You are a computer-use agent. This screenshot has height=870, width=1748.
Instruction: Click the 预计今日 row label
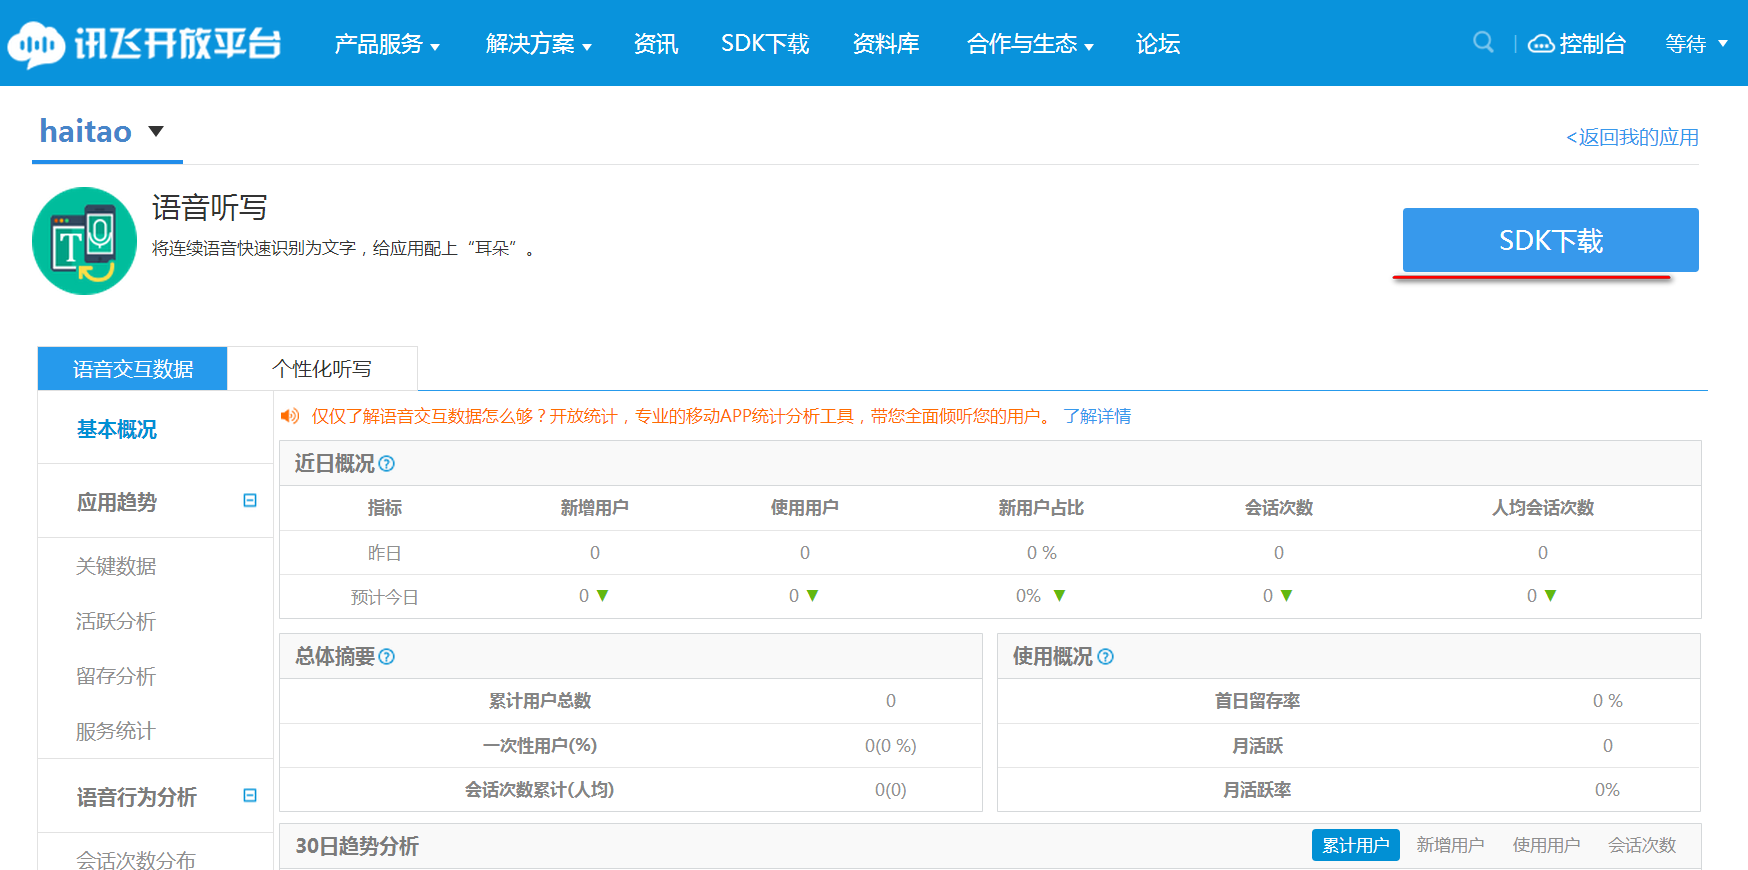click(x=384, y=597)
